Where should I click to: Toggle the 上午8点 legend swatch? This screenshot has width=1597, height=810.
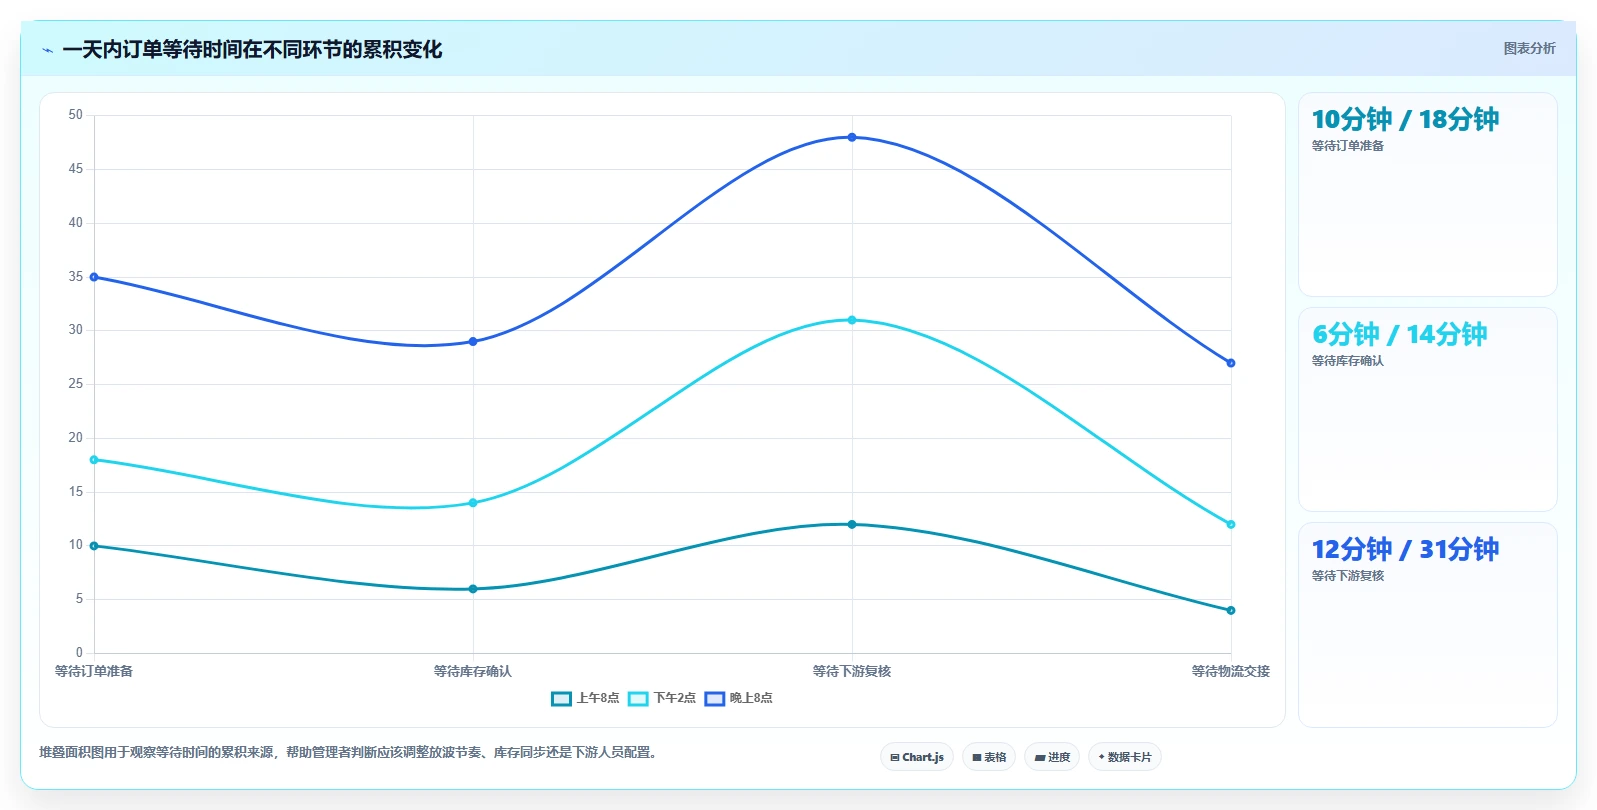pos(561,699)
